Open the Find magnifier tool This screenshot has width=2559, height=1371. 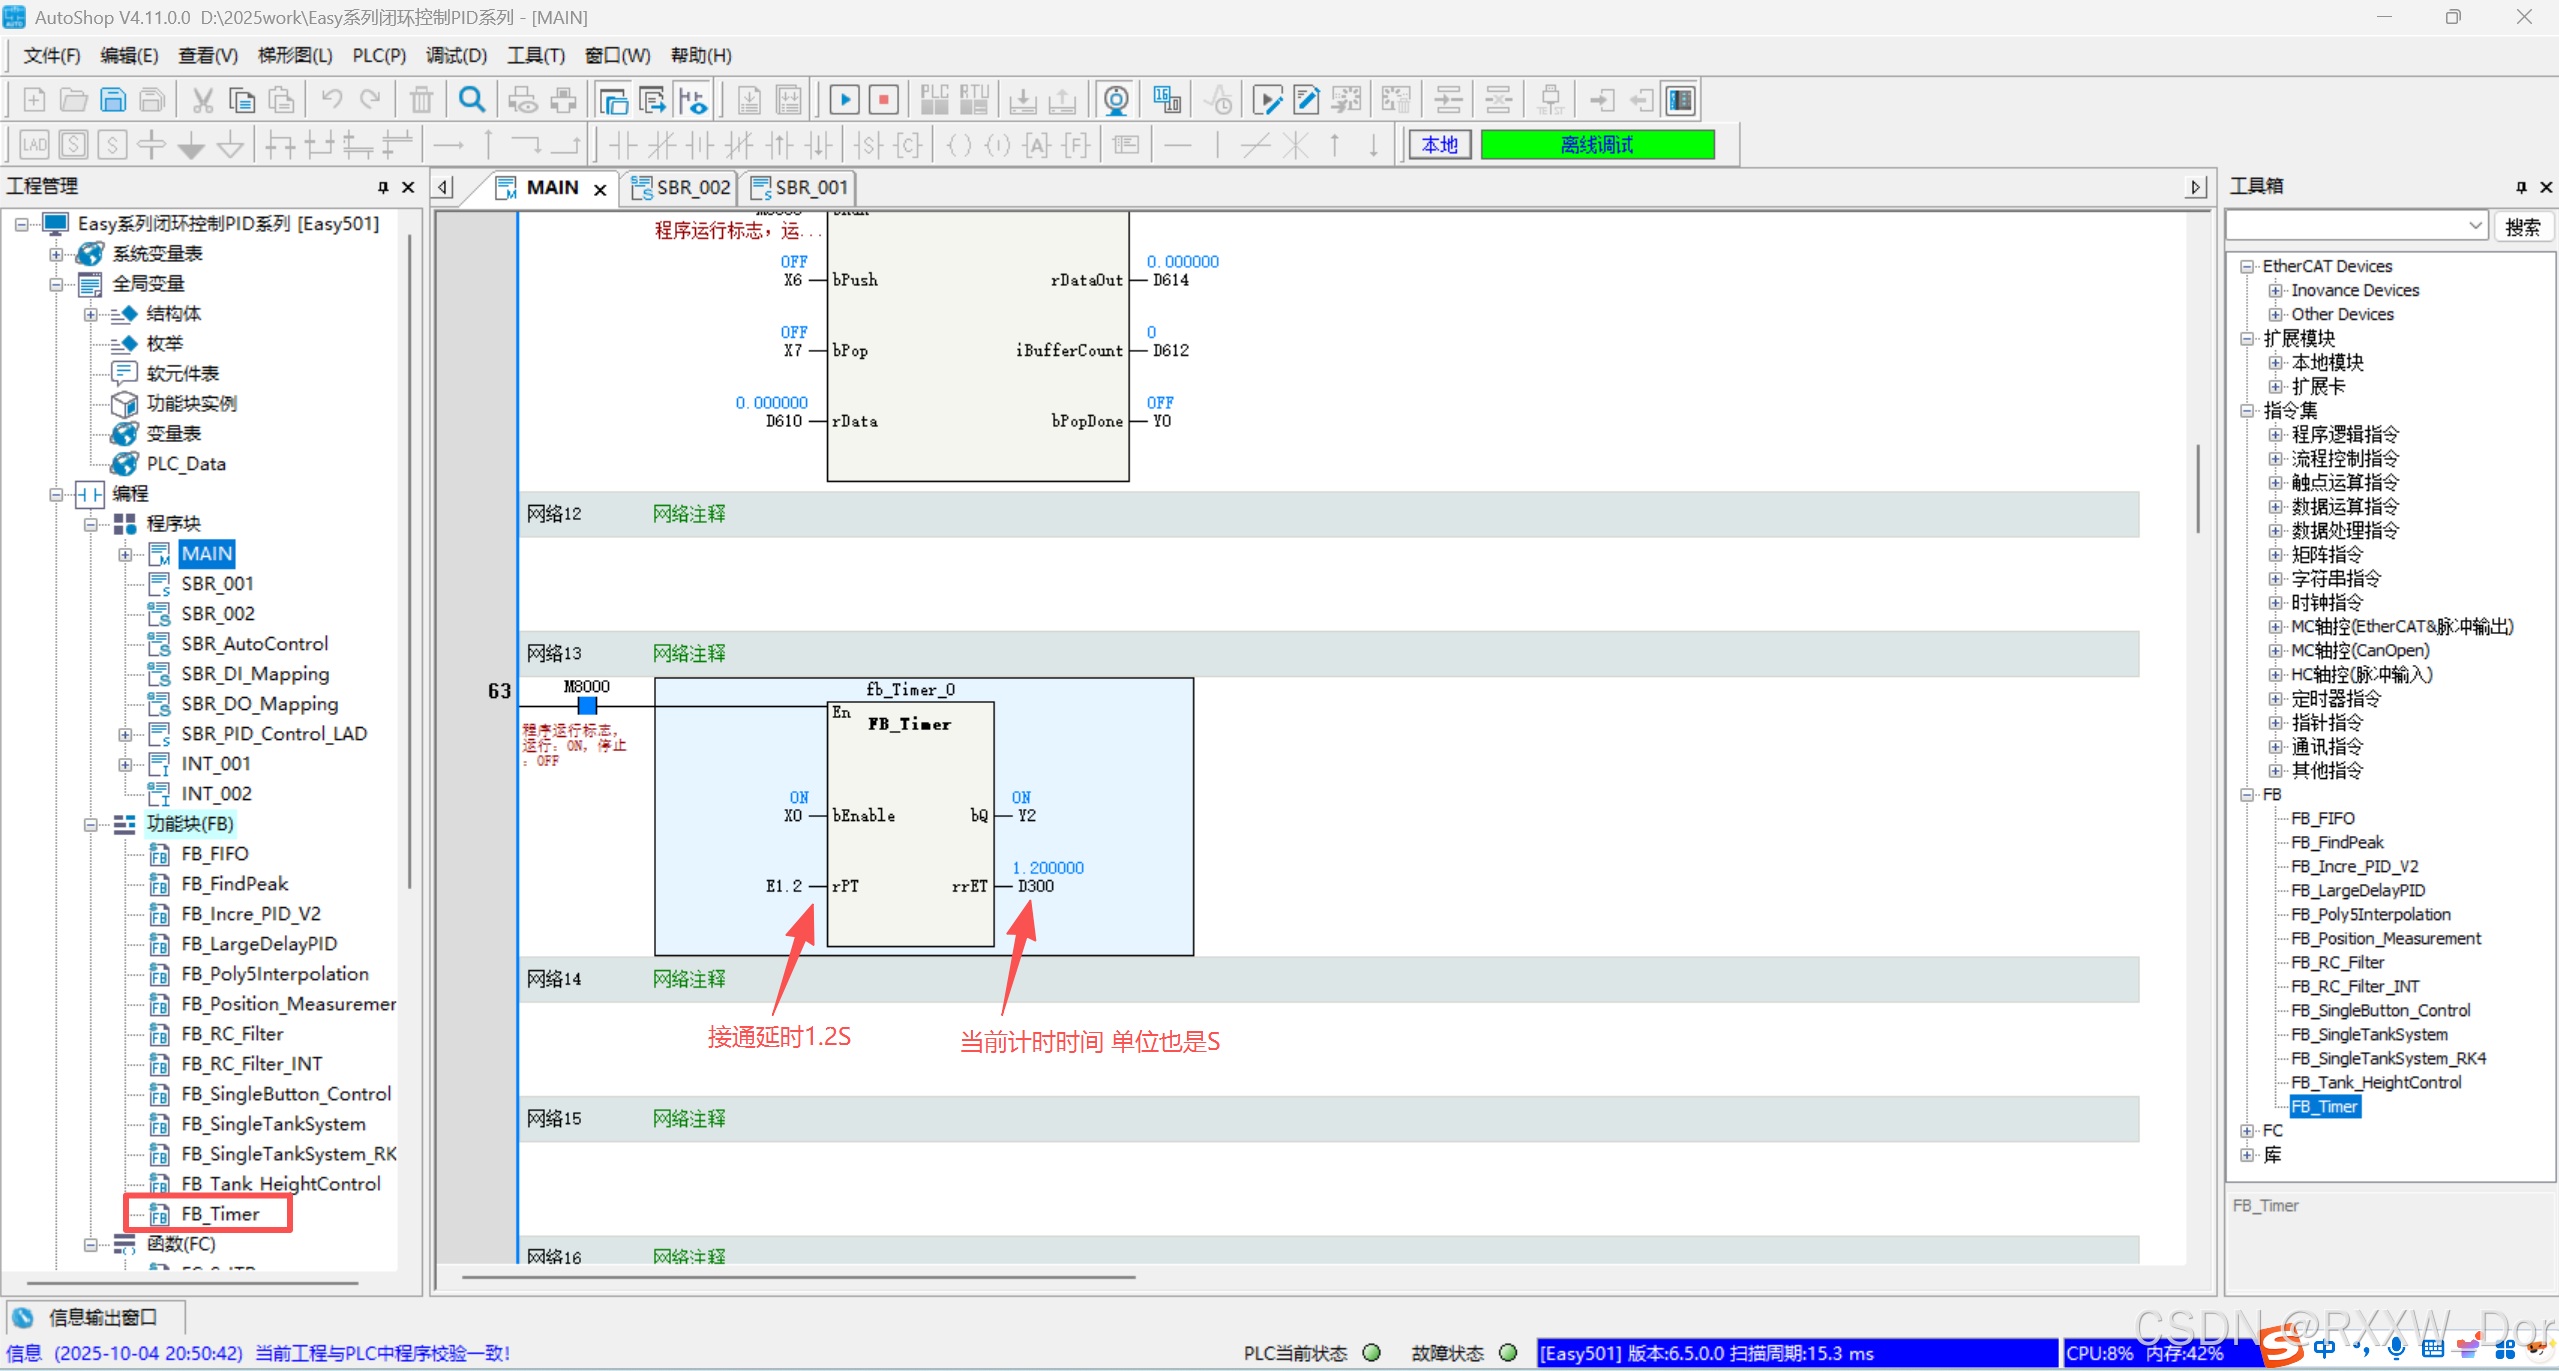(471, 100)
